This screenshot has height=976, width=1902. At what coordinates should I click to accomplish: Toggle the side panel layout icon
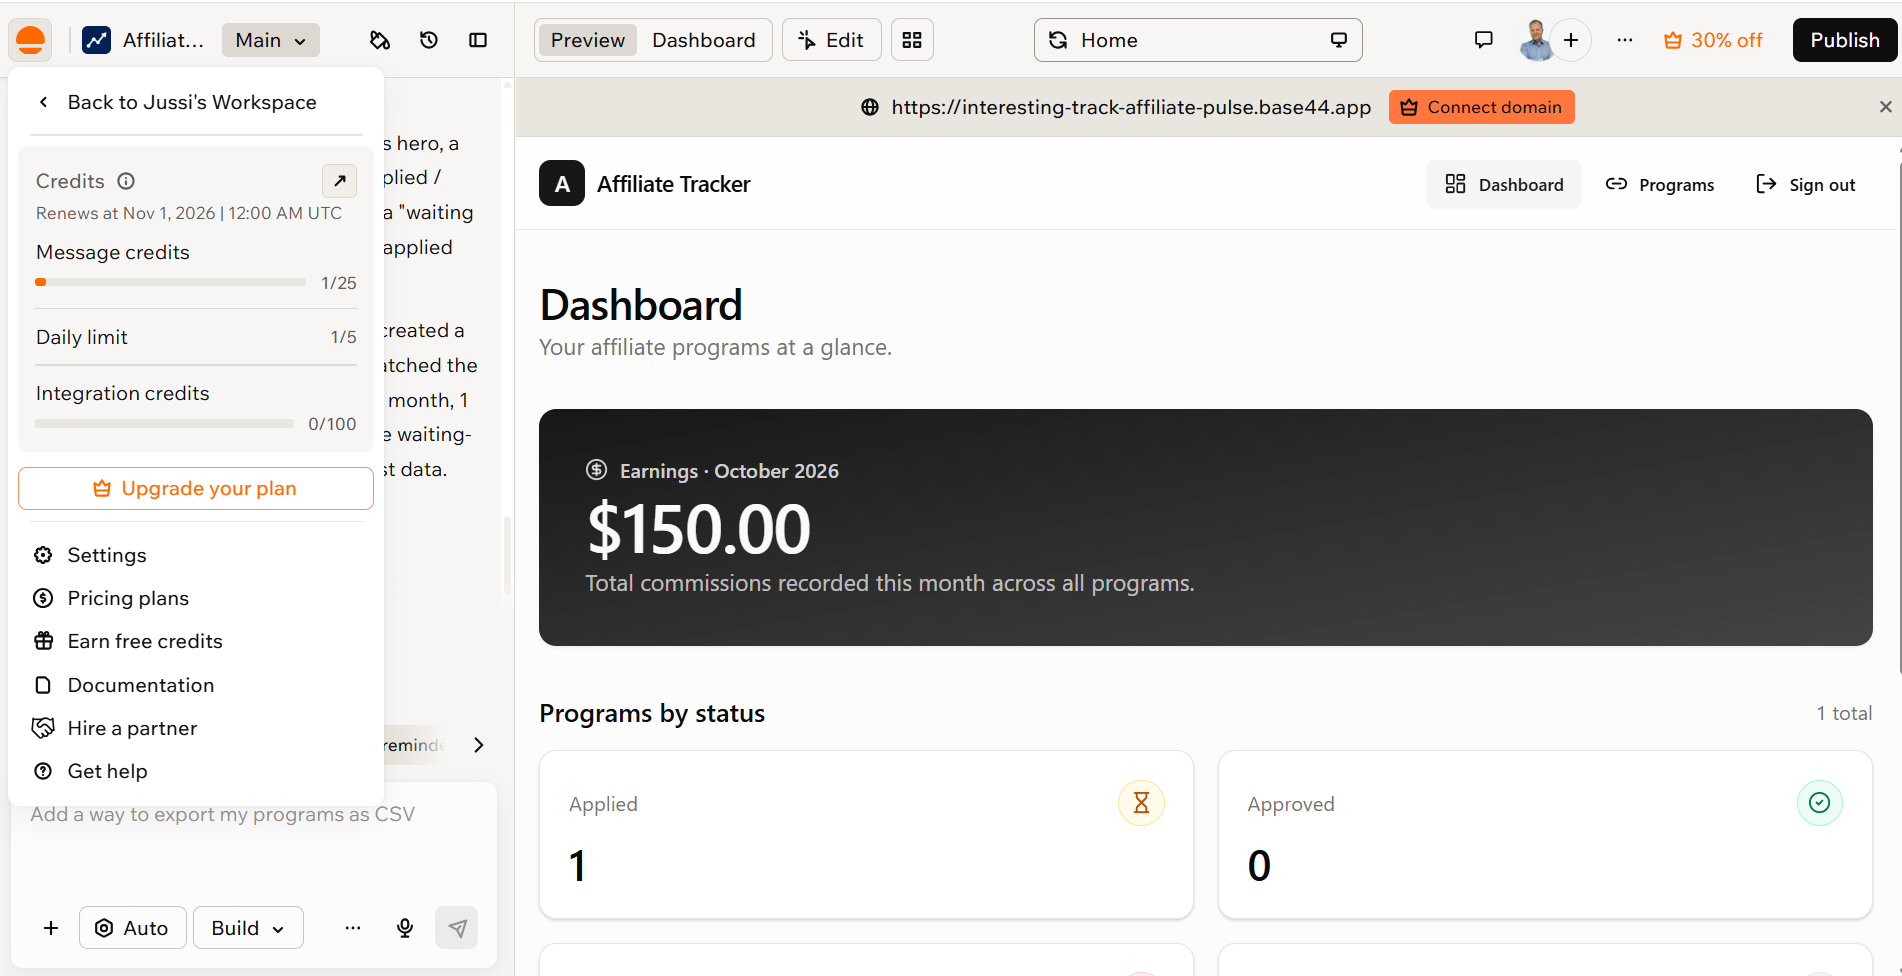point(478,40)
